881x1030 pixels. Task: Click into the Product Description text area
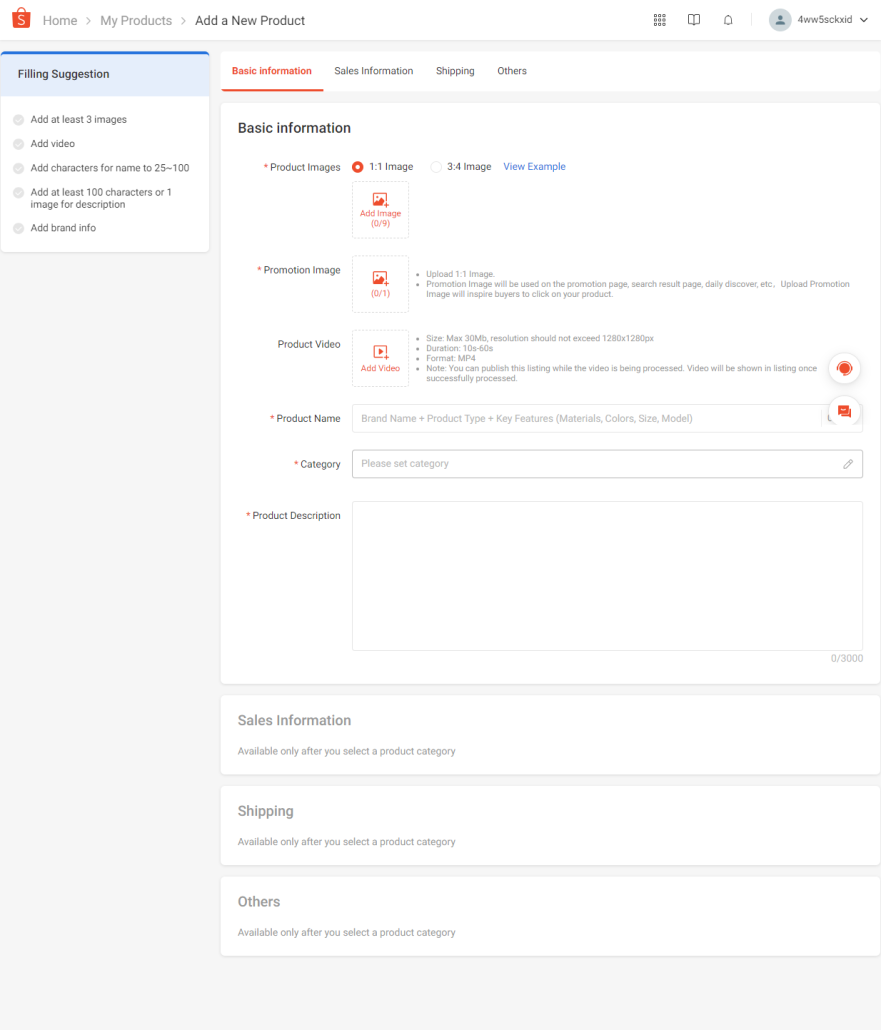(x=607, y=576)
